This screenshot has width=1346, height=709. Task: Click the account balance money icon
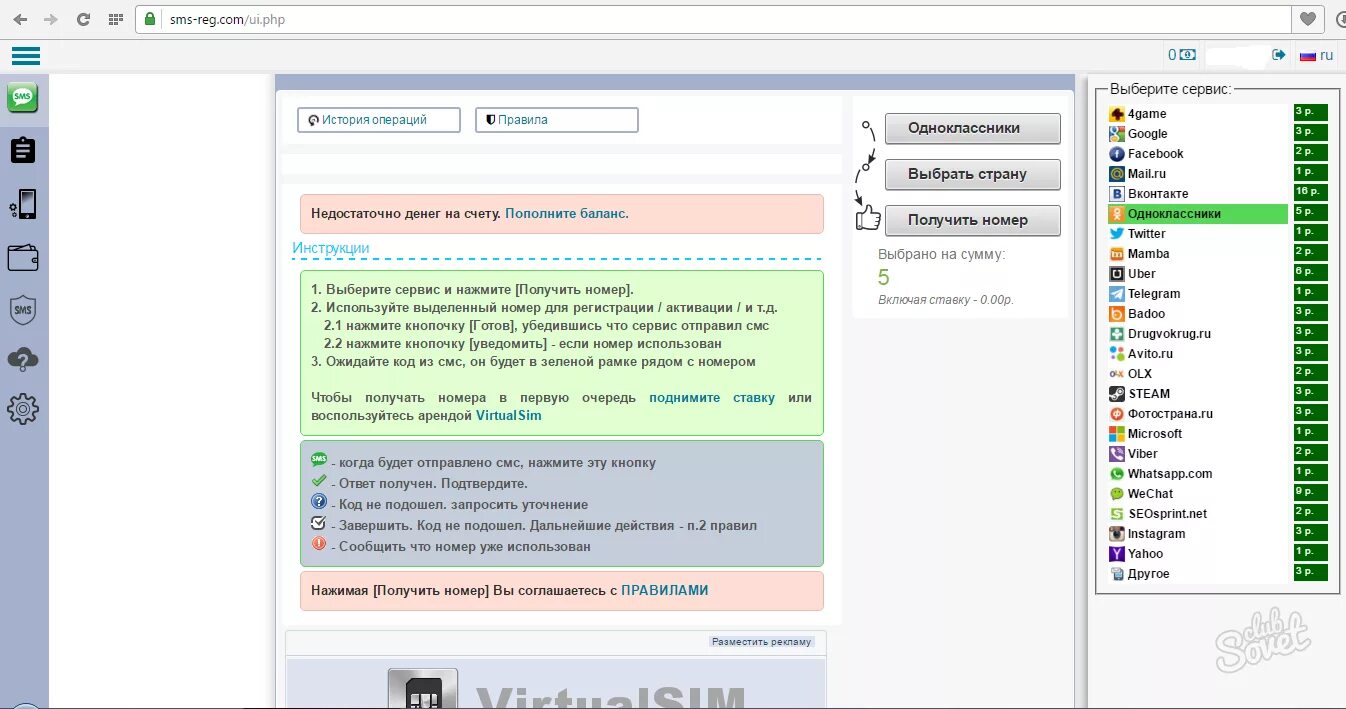pos(1187,55)
